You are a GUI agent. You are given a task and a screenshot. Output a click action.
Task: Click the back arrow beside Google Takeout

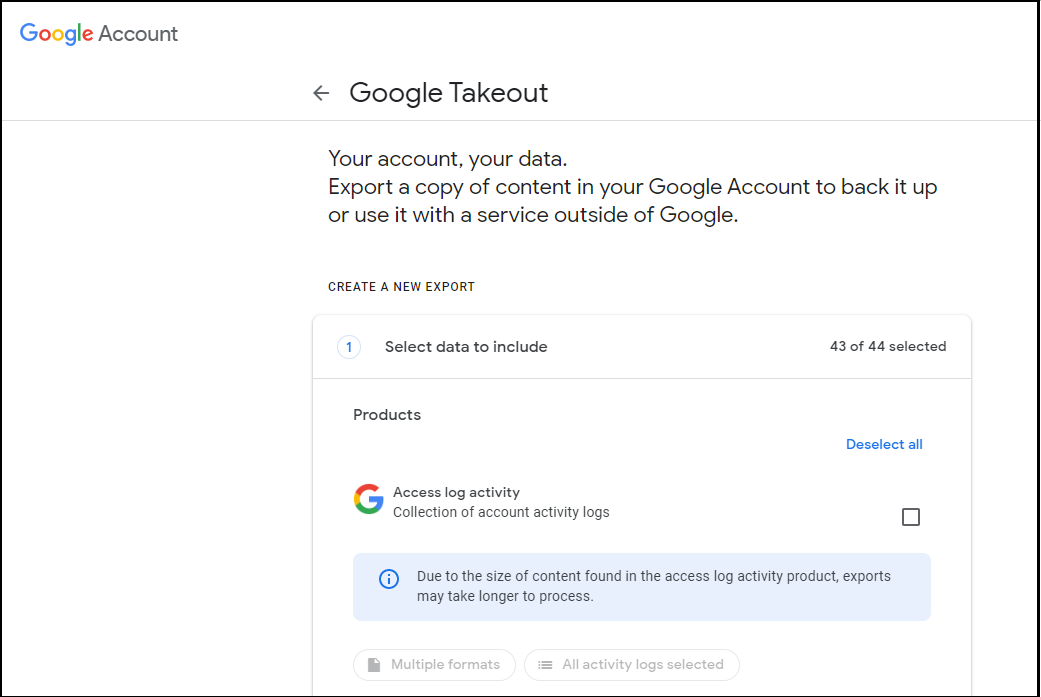[x=321, y=93]
